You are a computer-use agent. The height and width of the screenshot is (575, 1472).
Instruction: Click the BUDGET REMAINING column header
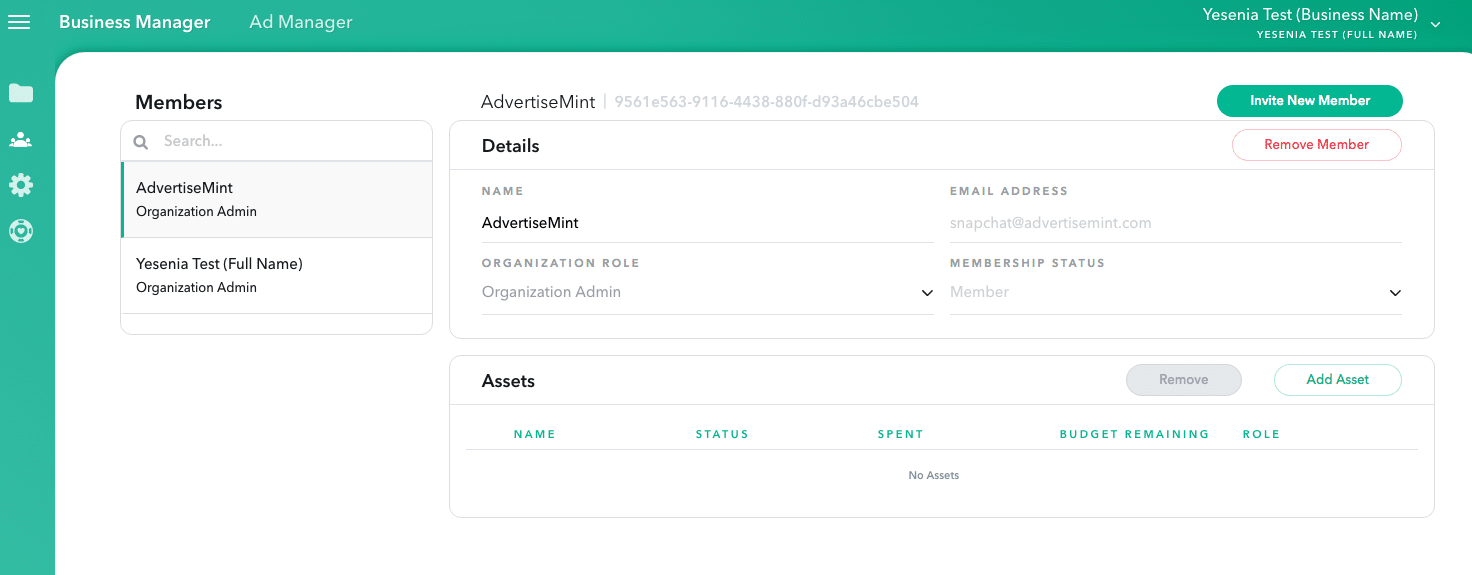(x=1135, y=434)
